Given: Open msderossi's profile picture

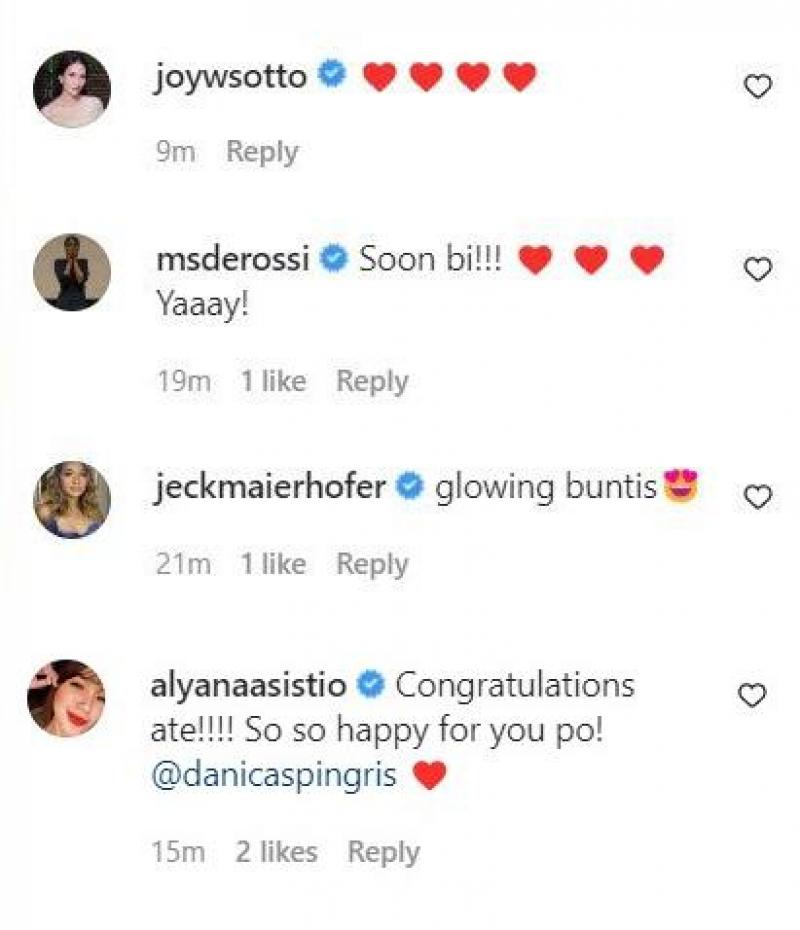Looking at the screenshot, I should tap(72, 272).
